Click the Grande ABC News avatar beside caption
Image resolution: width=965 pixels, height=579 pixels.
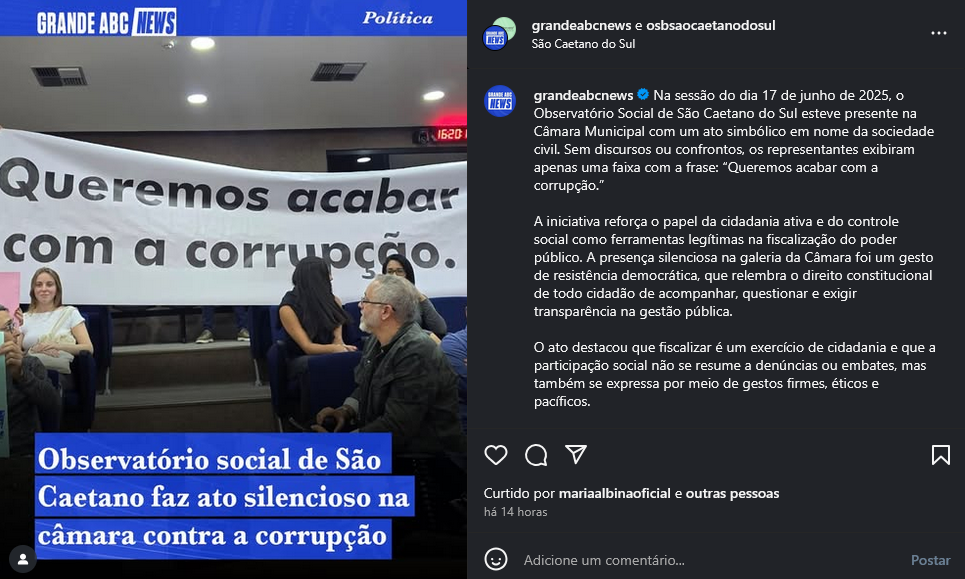pyautogui.click(x=500, y=101)
